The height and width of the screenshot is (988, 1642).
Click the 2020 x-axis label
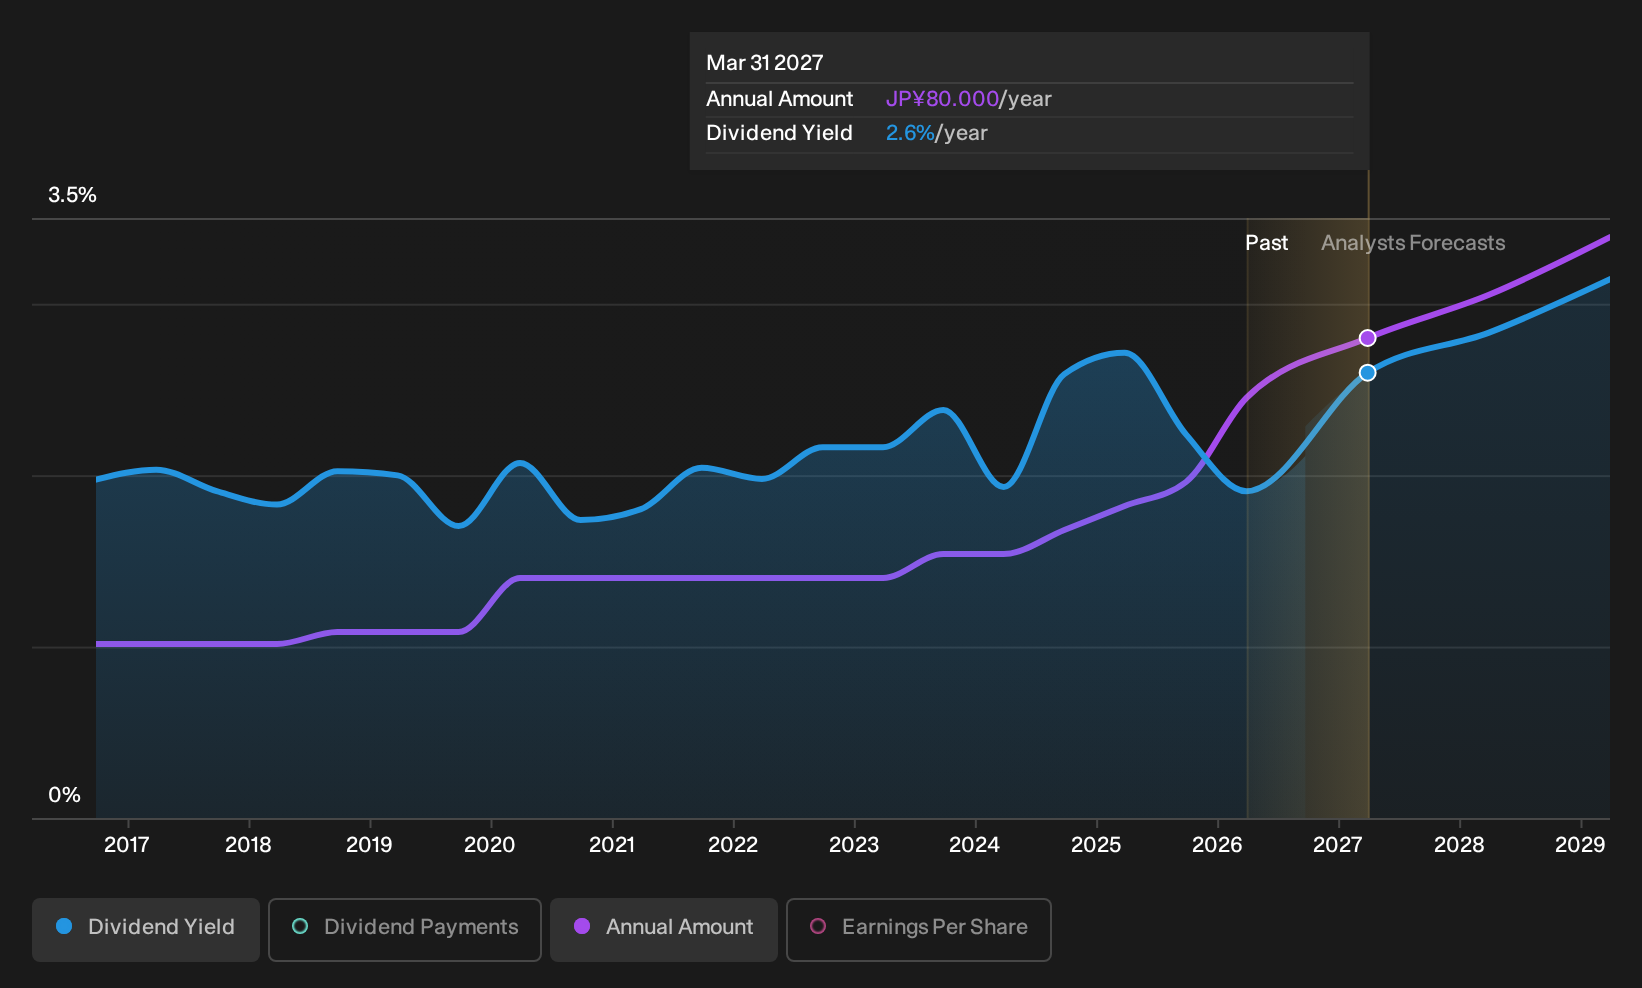click(x=490, y=845)
